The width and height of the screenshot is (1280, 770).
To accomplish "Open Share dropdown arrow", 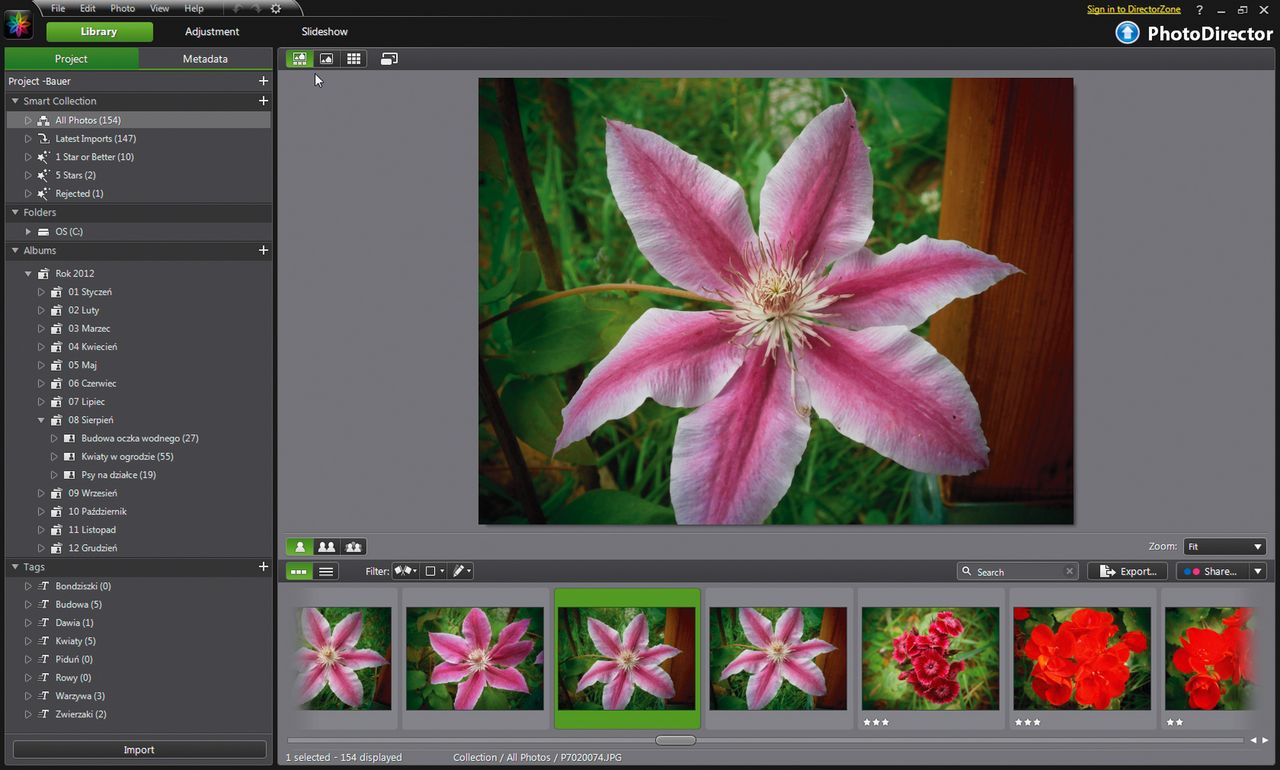I will pos(1258,572).
